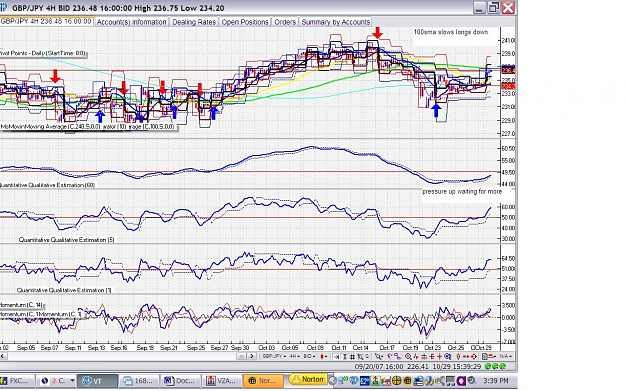Click the chart horizontal scrollbar thumb
Screen dimensions: 625x391
pos(241,356)
